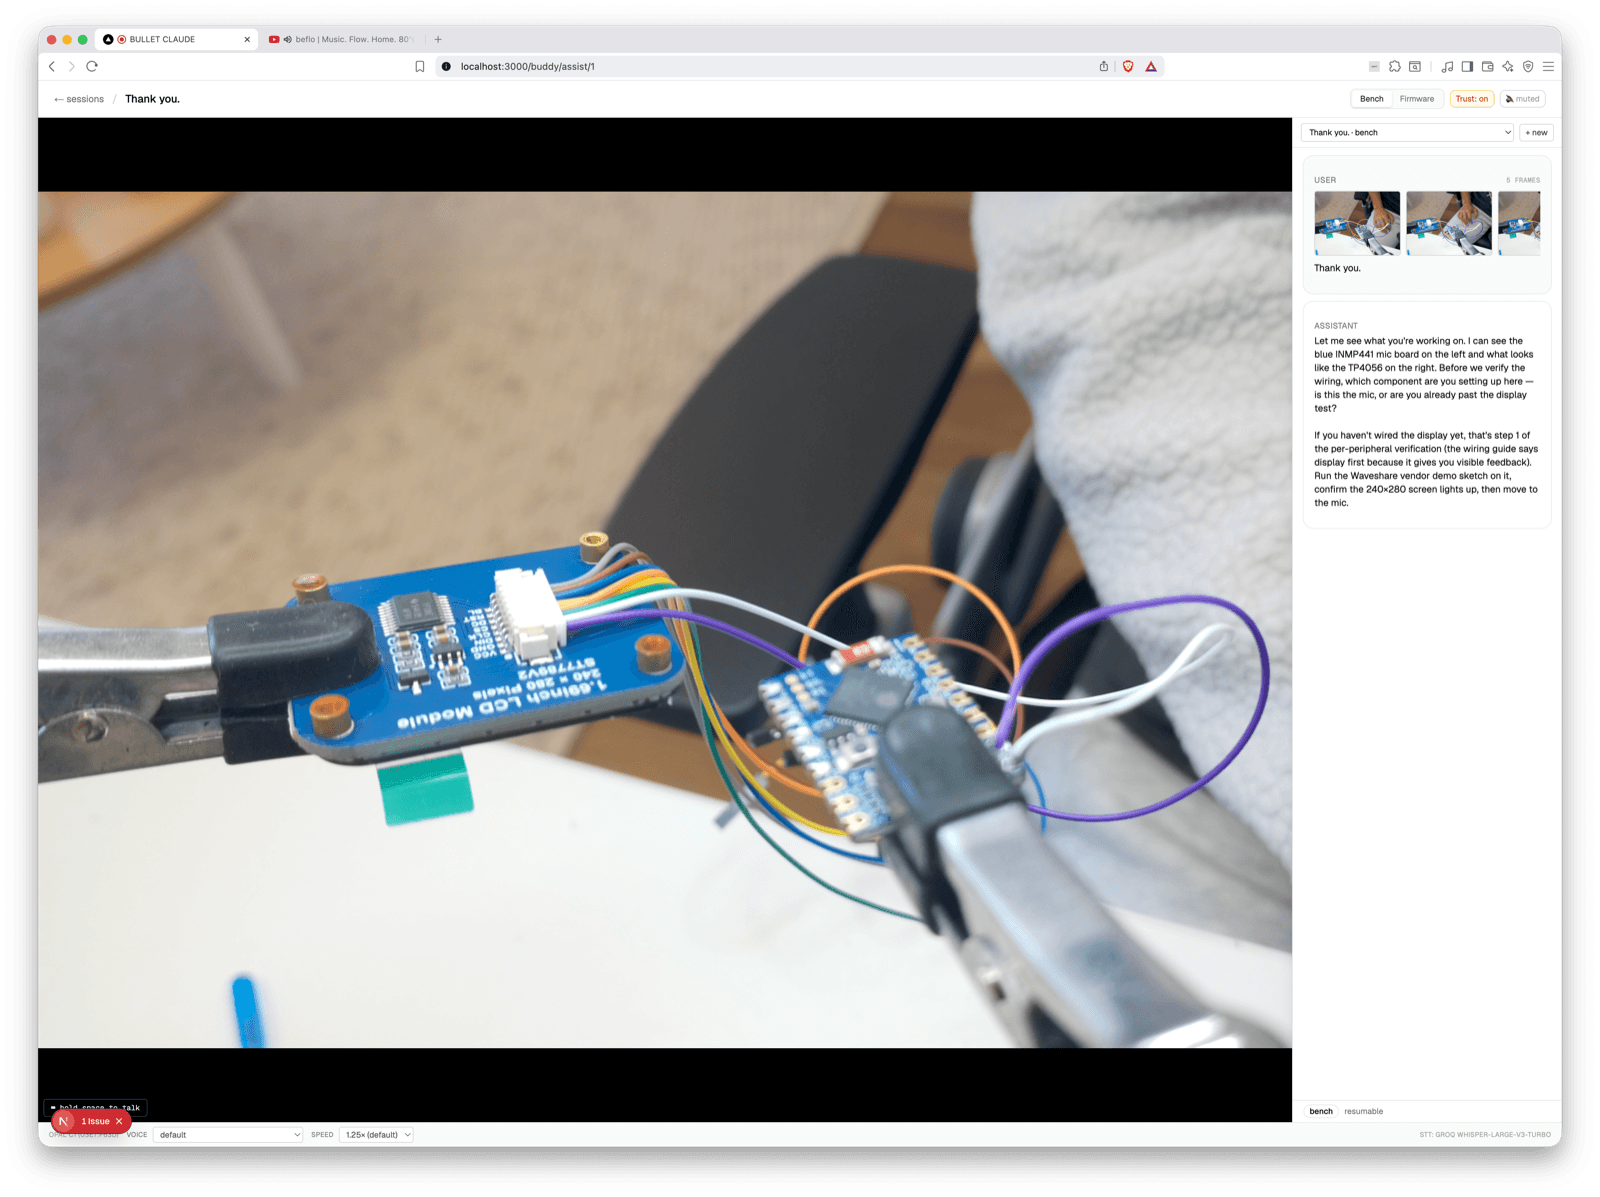The height and width of the screenshot is (1197, 1600).
Task: Toggle the browser sidebar panel
Action: [1467, 67]
